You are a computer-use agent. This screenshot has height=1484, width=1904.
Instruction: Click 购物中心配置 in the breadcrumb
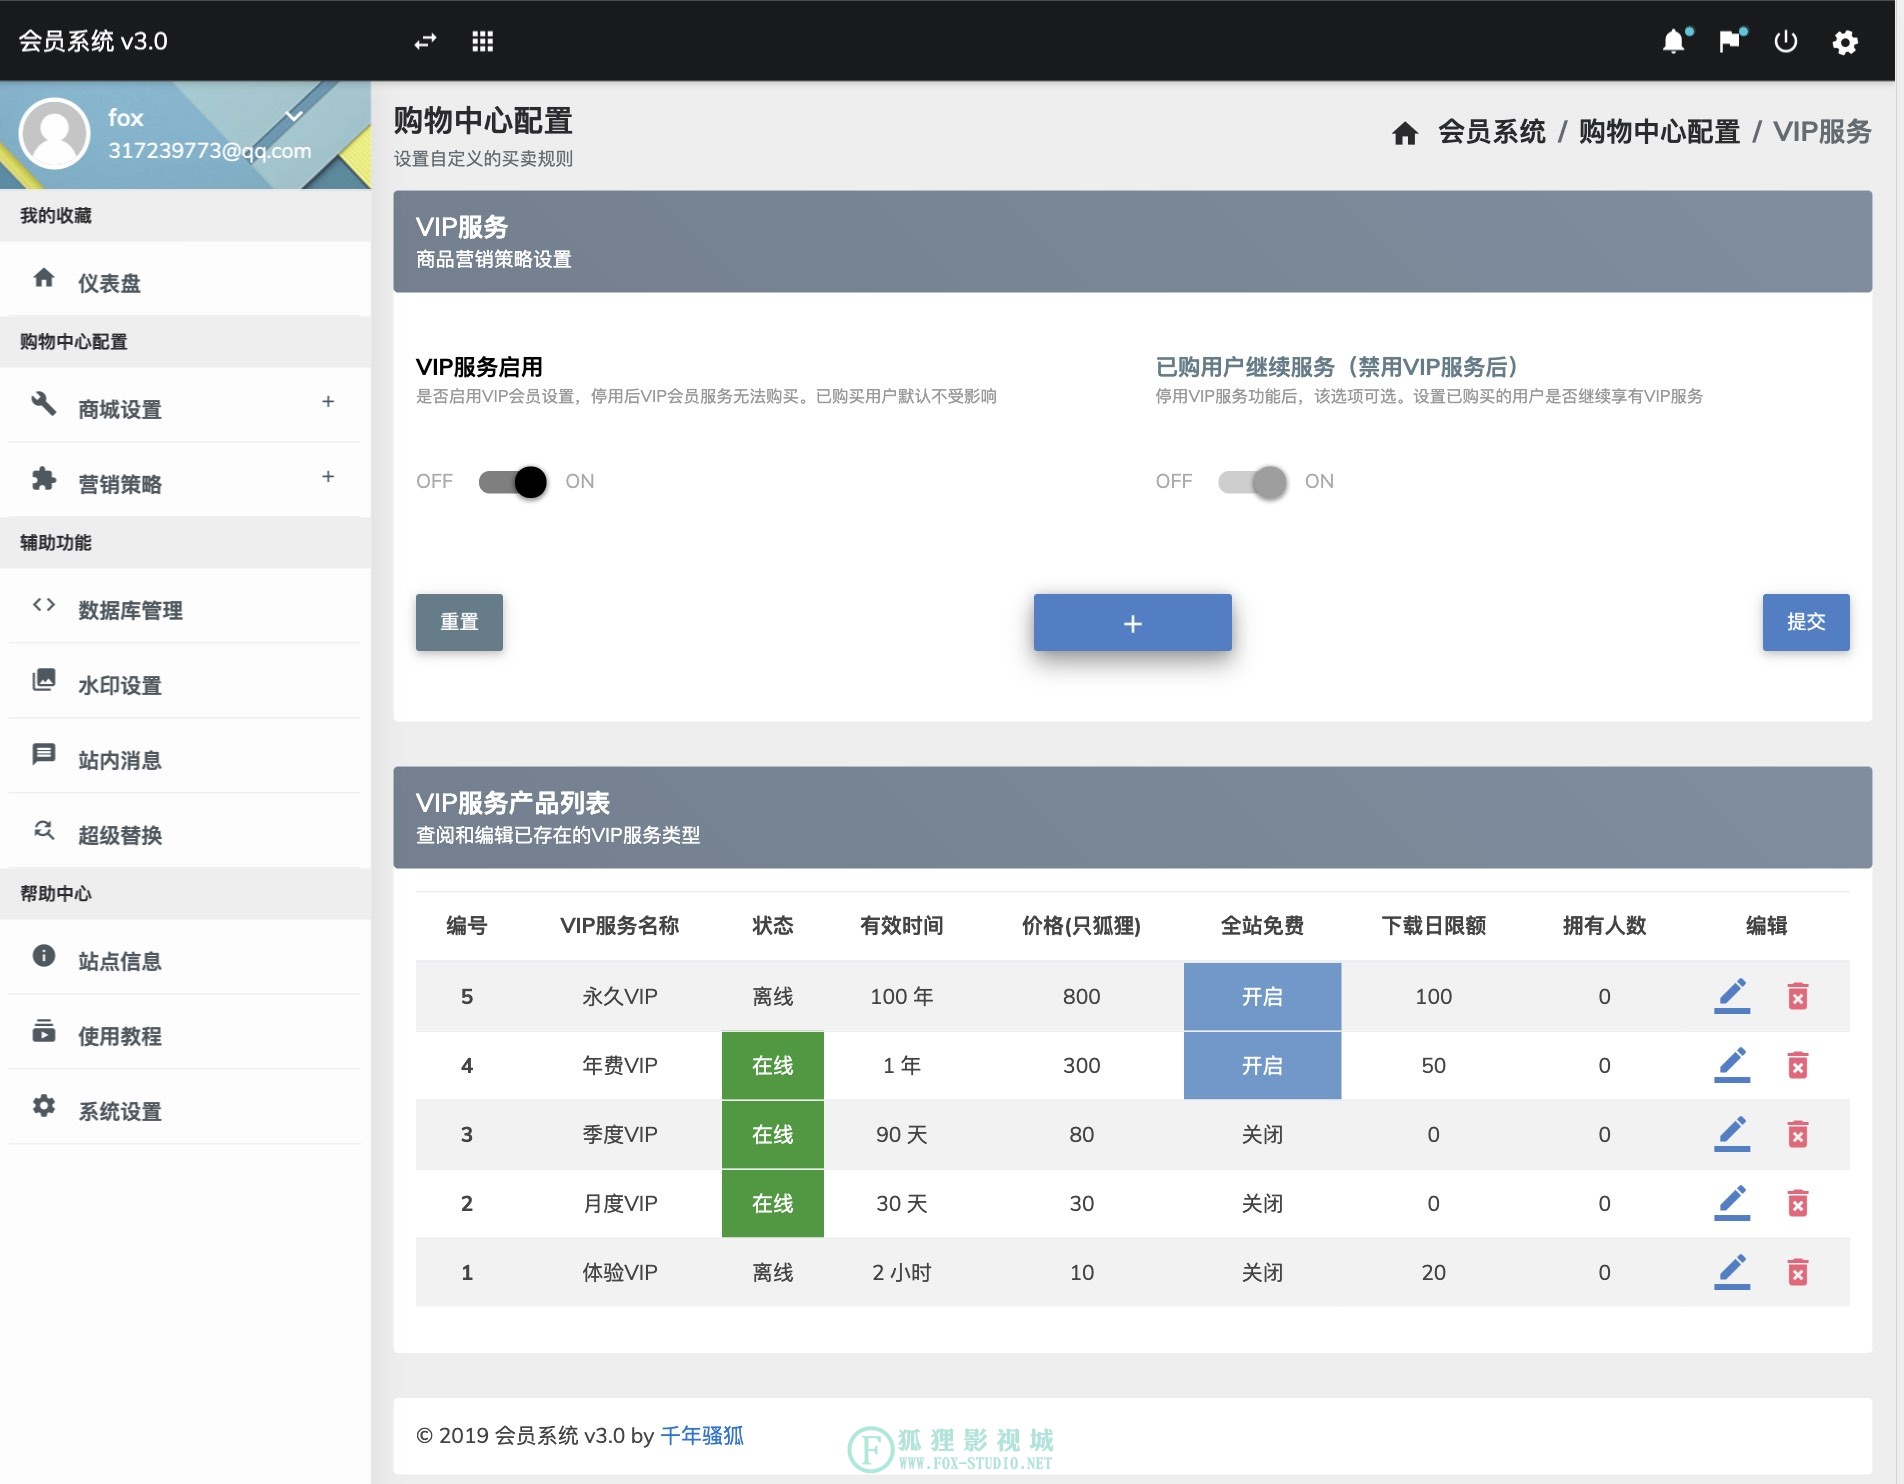(x=1659, y=132)
